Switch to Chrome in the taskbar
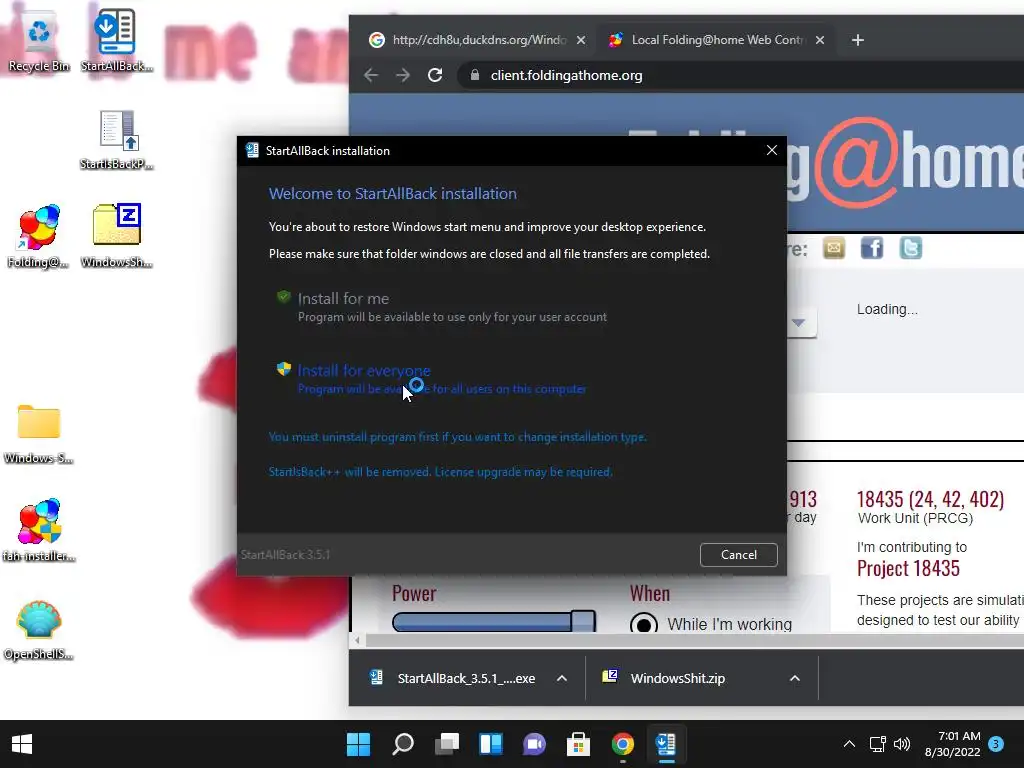Viewport: 1024px width, 768px height. tap(622, 744)
